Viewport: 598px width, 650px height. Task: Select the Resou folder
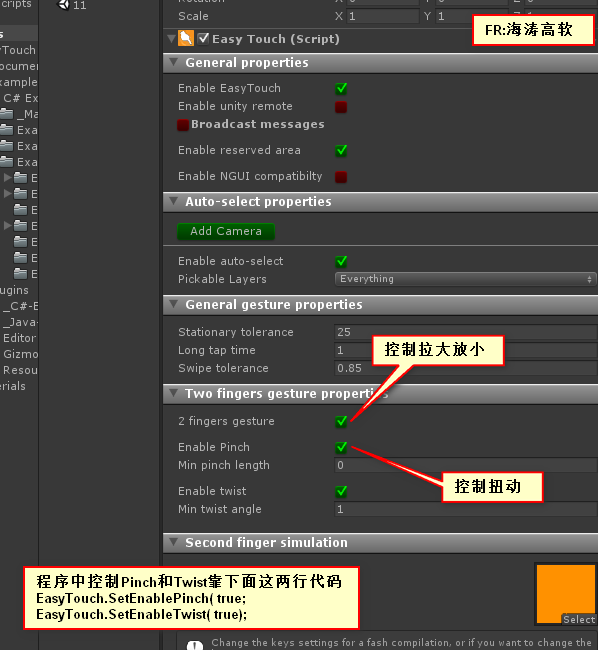coord(19,370)
